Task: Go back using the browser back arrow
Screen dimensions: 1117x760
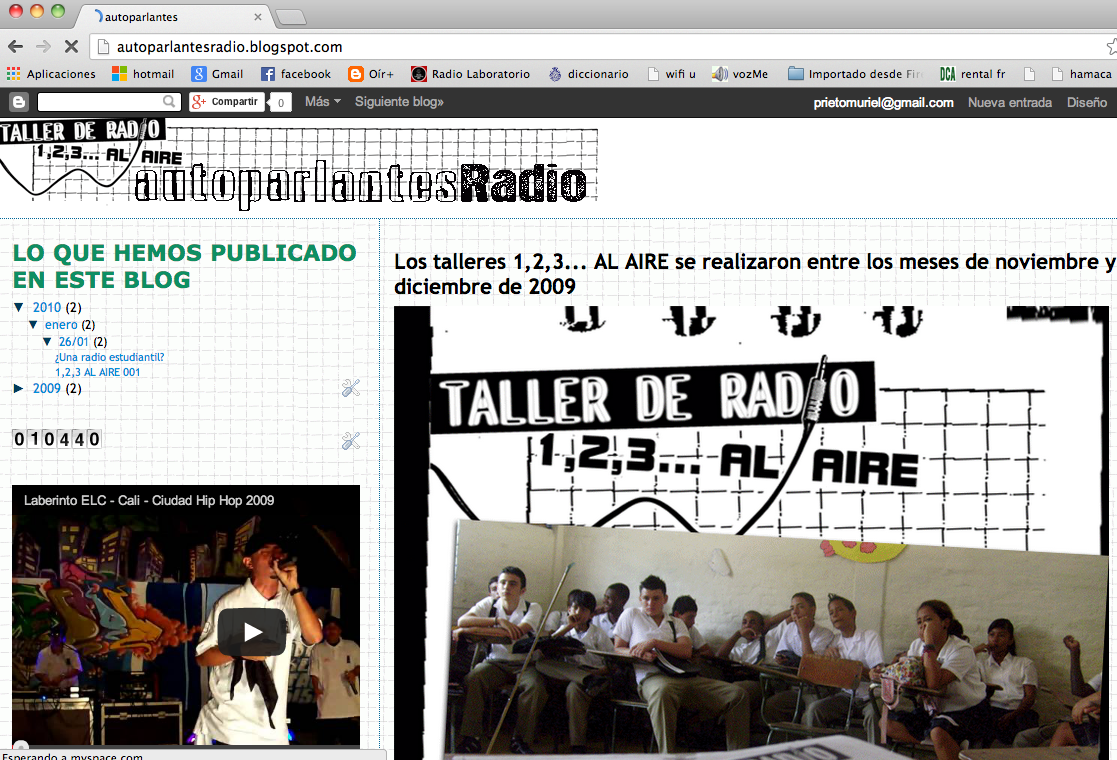Action: point(16,47)
